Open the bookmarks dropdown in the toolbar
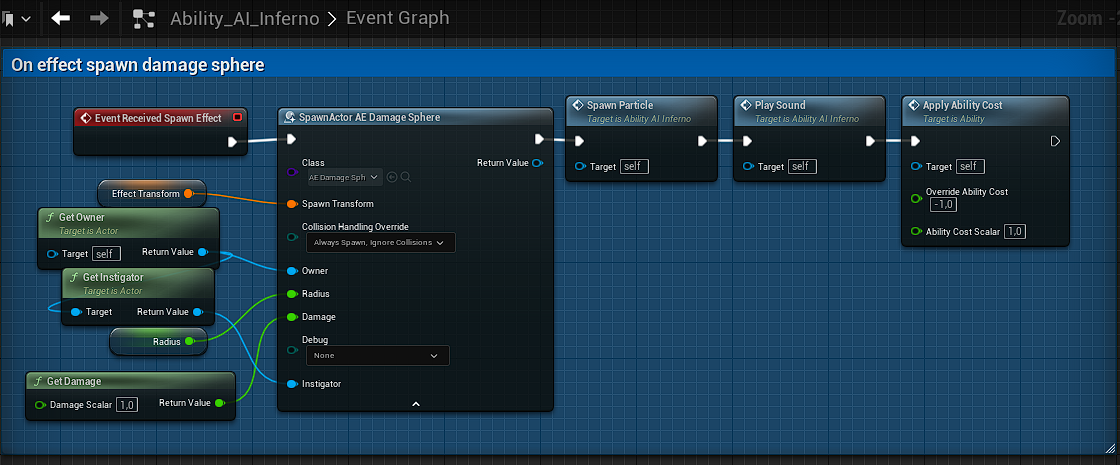The image size is (1120, 465). [x=16, y=18]
